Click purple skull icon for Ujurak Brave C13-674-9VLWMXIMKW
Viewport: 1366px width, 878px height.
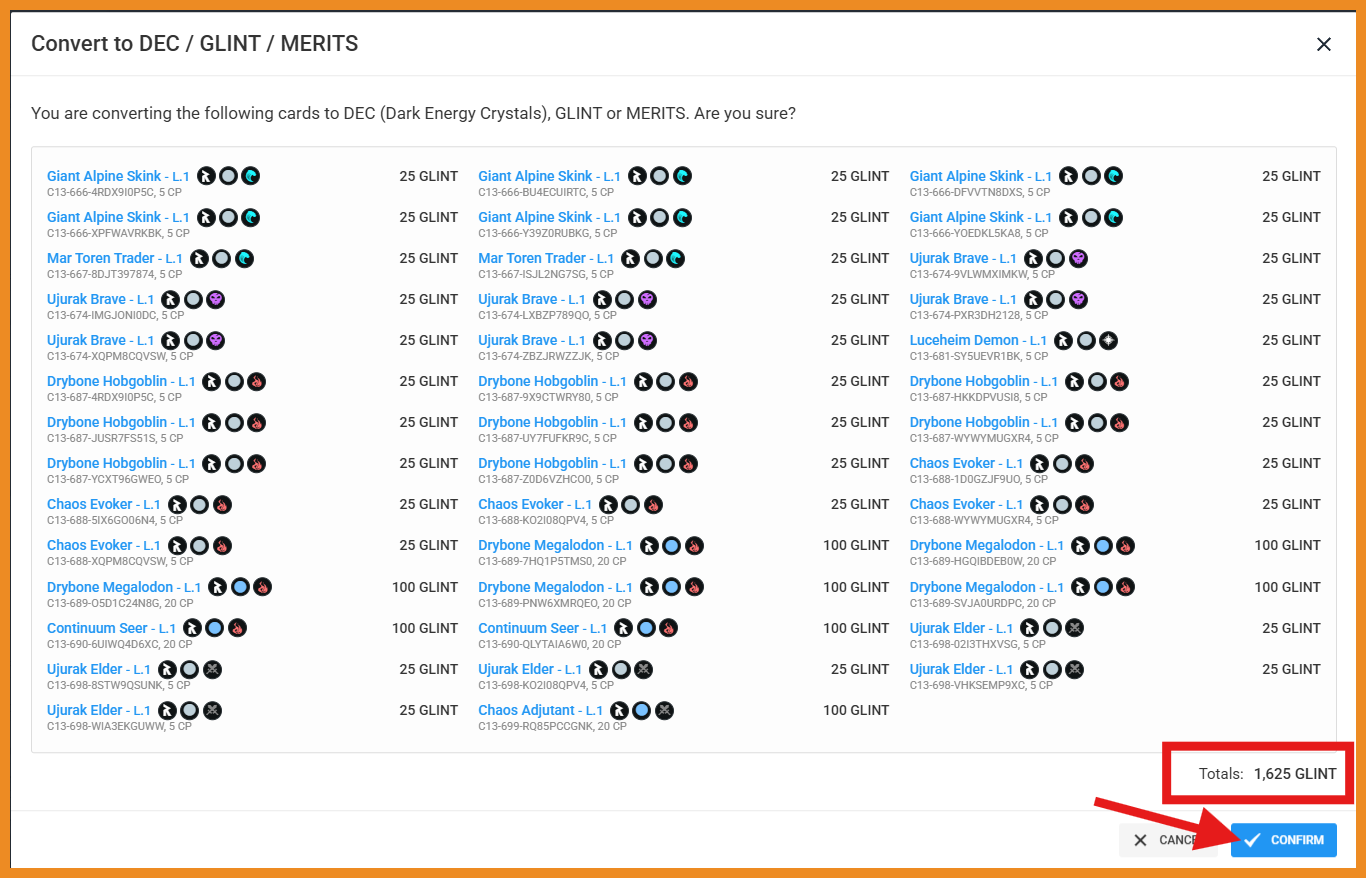pos(1078,258)
